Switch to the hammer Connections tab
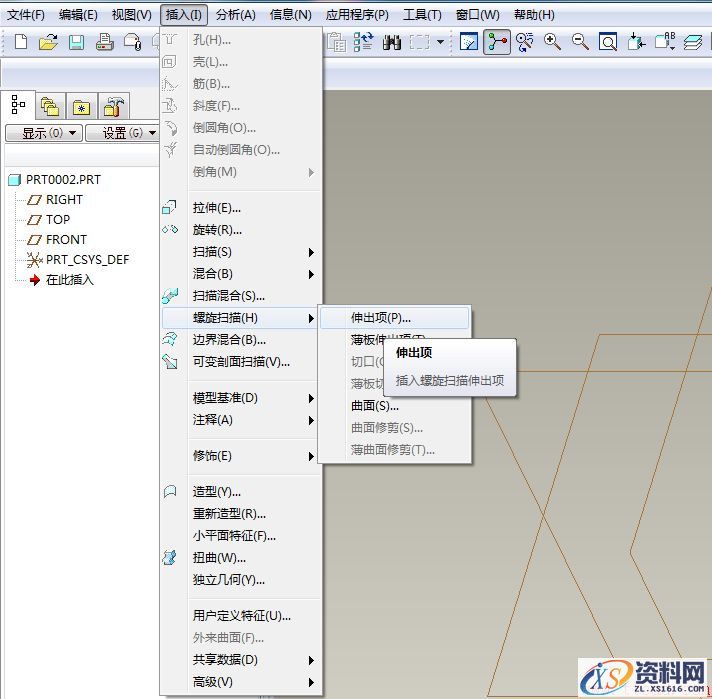The height and width of the screenshot is (699, 712). click(x=114, y=107)
